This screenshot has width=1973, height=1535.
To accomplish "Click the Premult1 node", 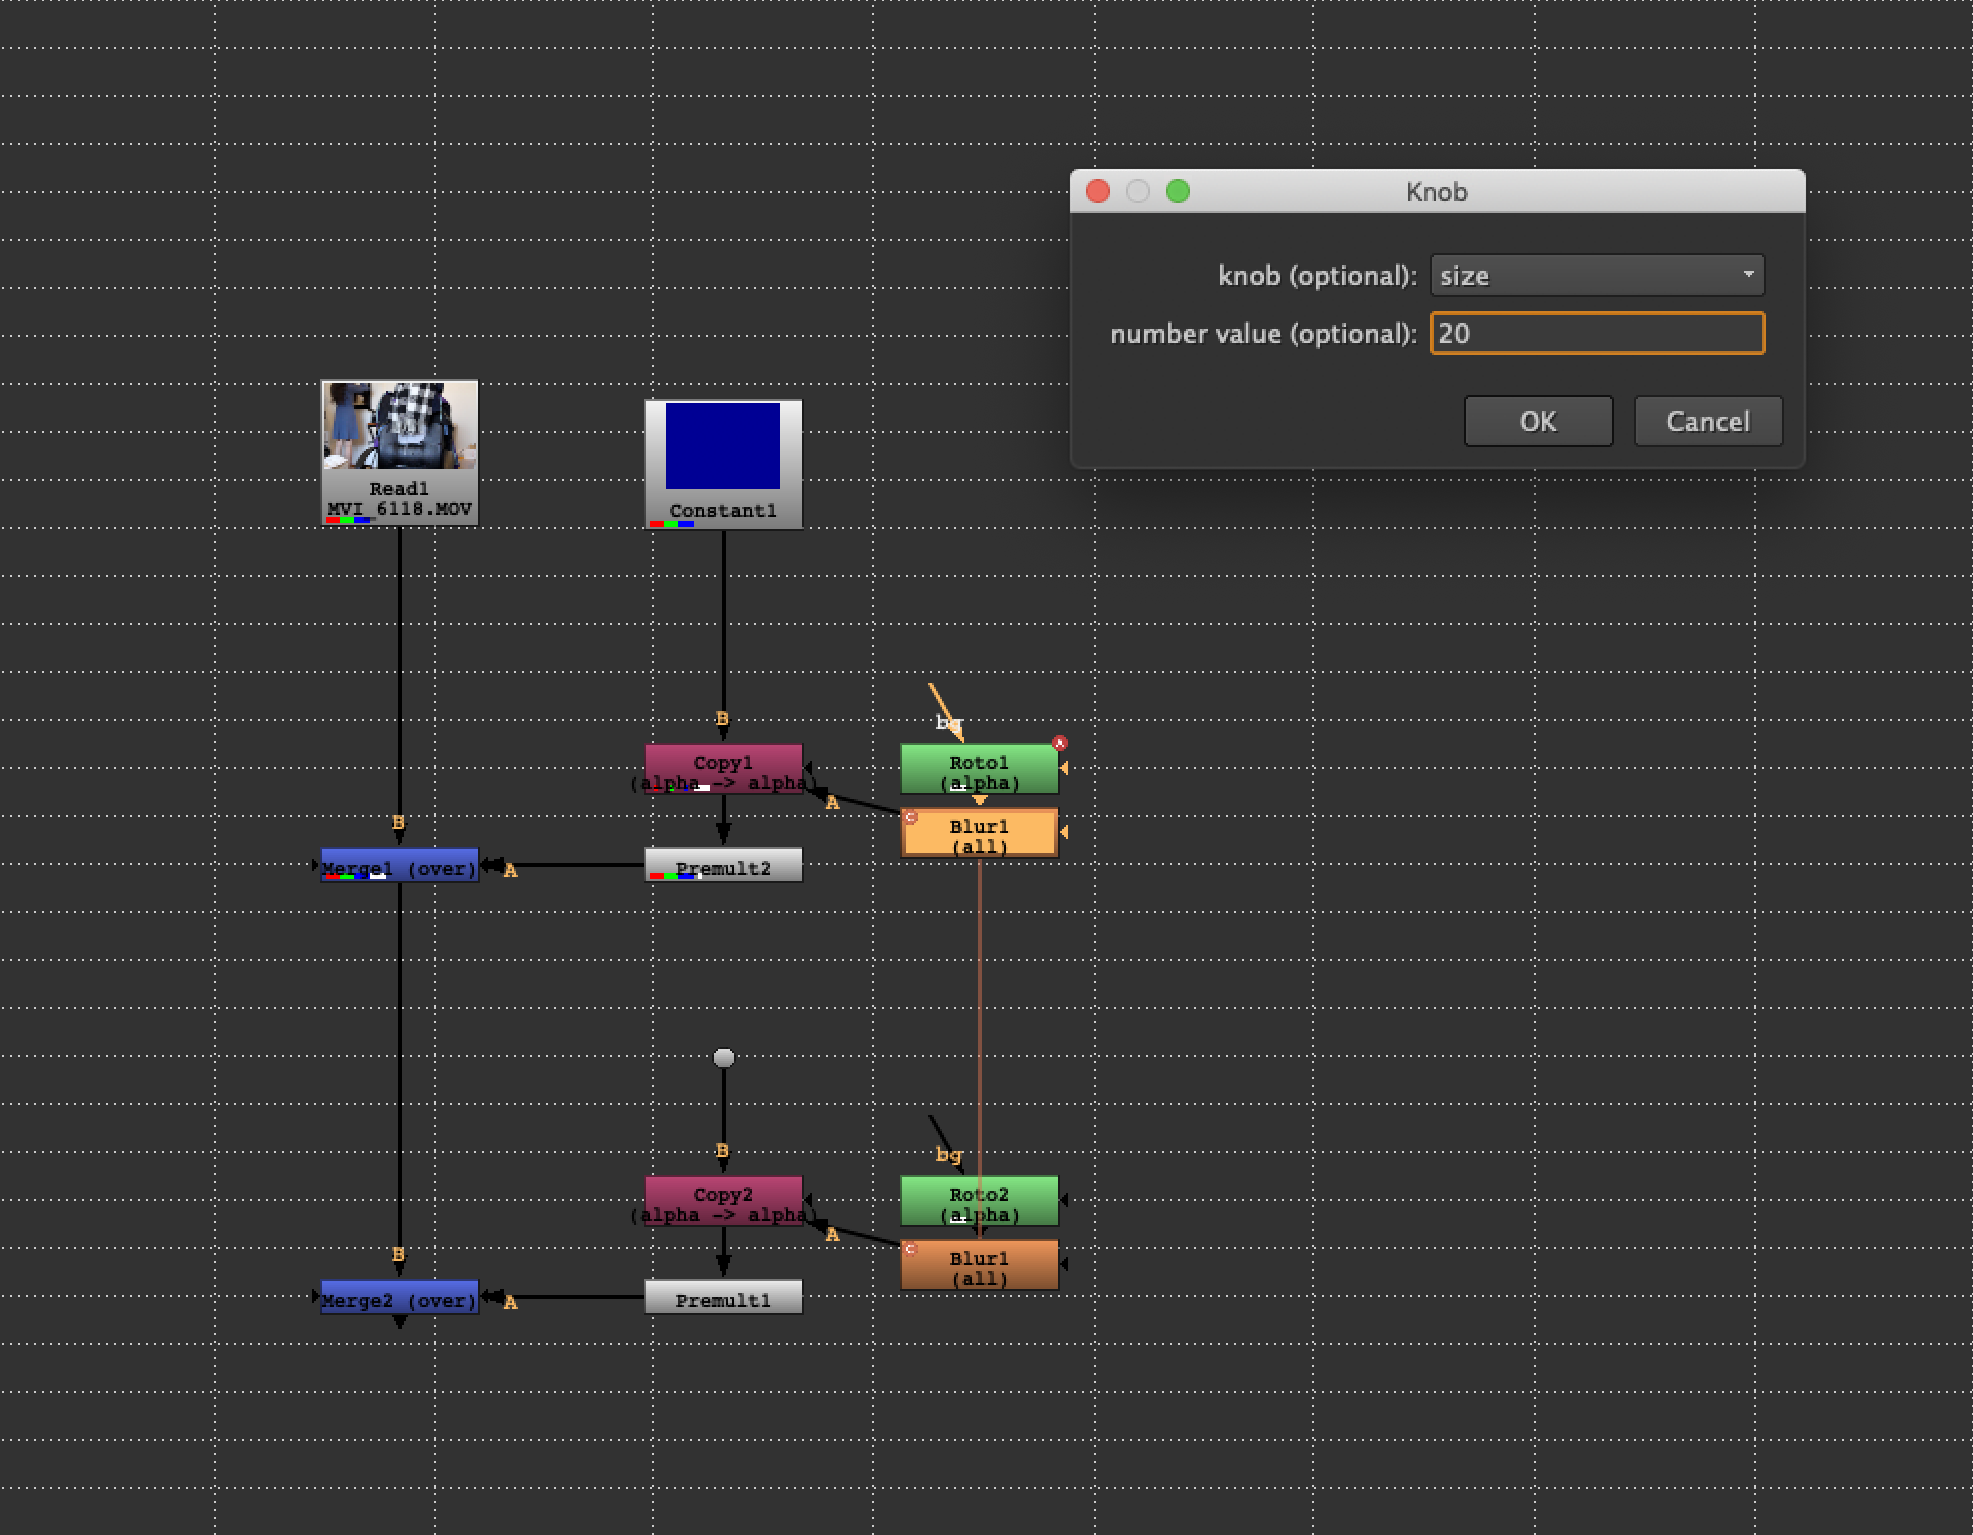I will click(x=723, y=1298).
